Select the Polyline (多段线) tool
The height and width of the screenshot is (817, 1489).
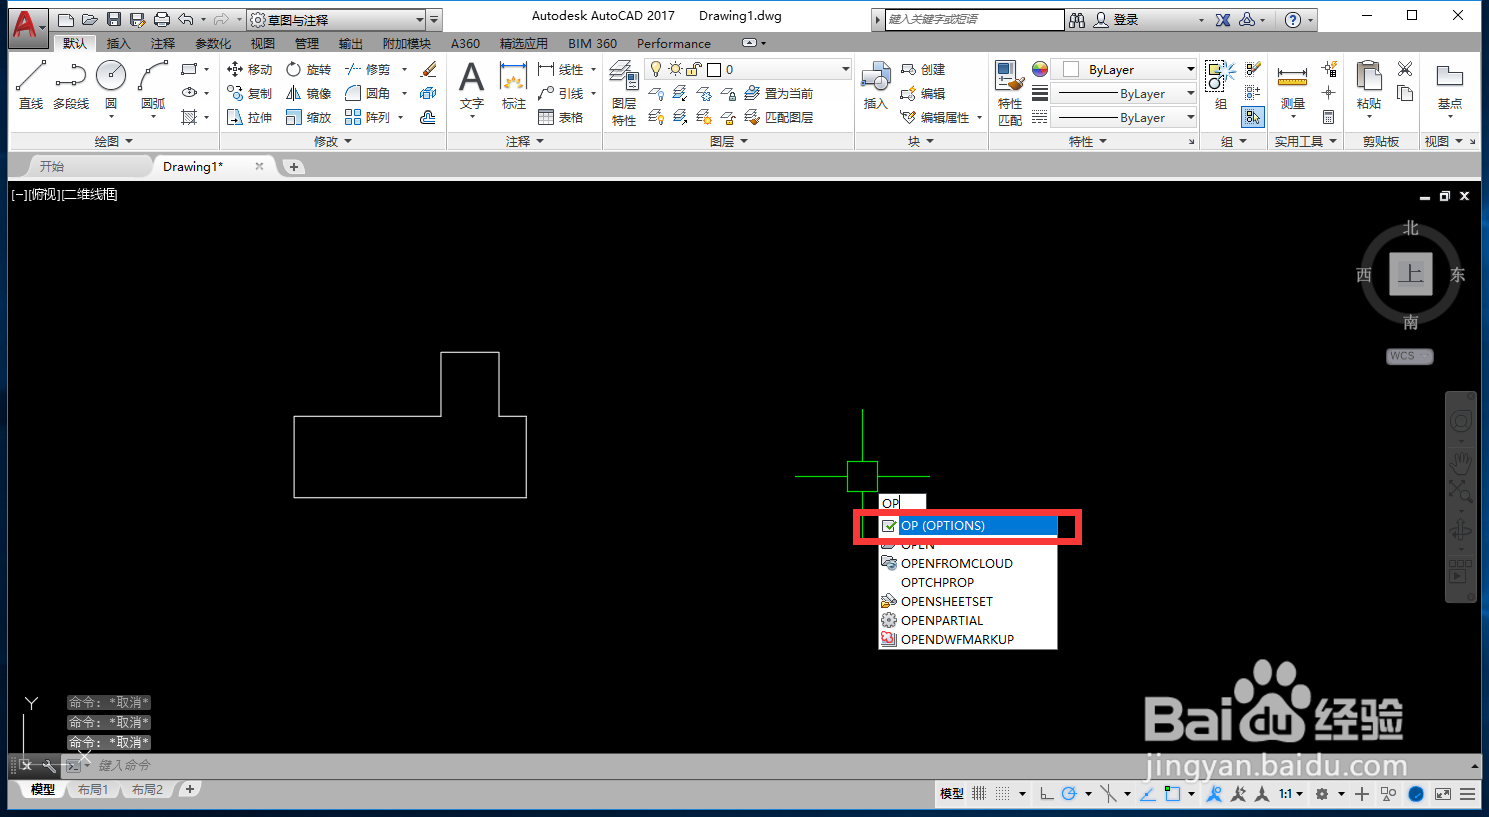(71, 84)
